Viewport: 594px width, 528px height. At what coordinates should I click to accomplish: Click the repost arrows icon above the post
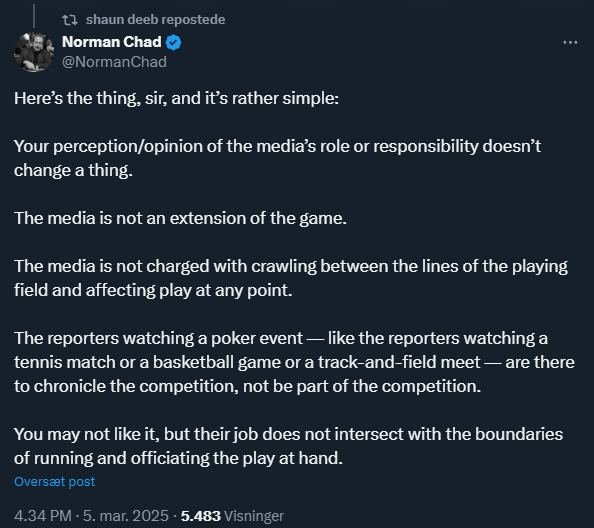[70, 20]
